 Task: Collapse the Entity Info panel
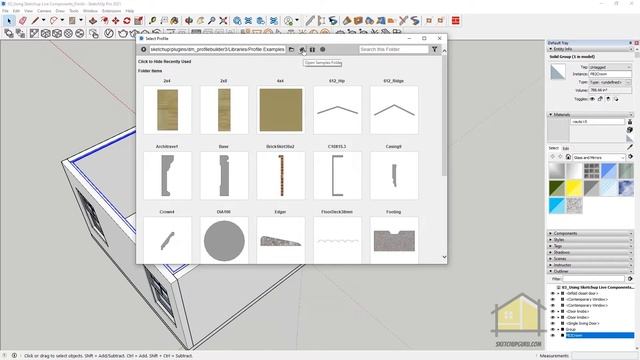point(590,49)
